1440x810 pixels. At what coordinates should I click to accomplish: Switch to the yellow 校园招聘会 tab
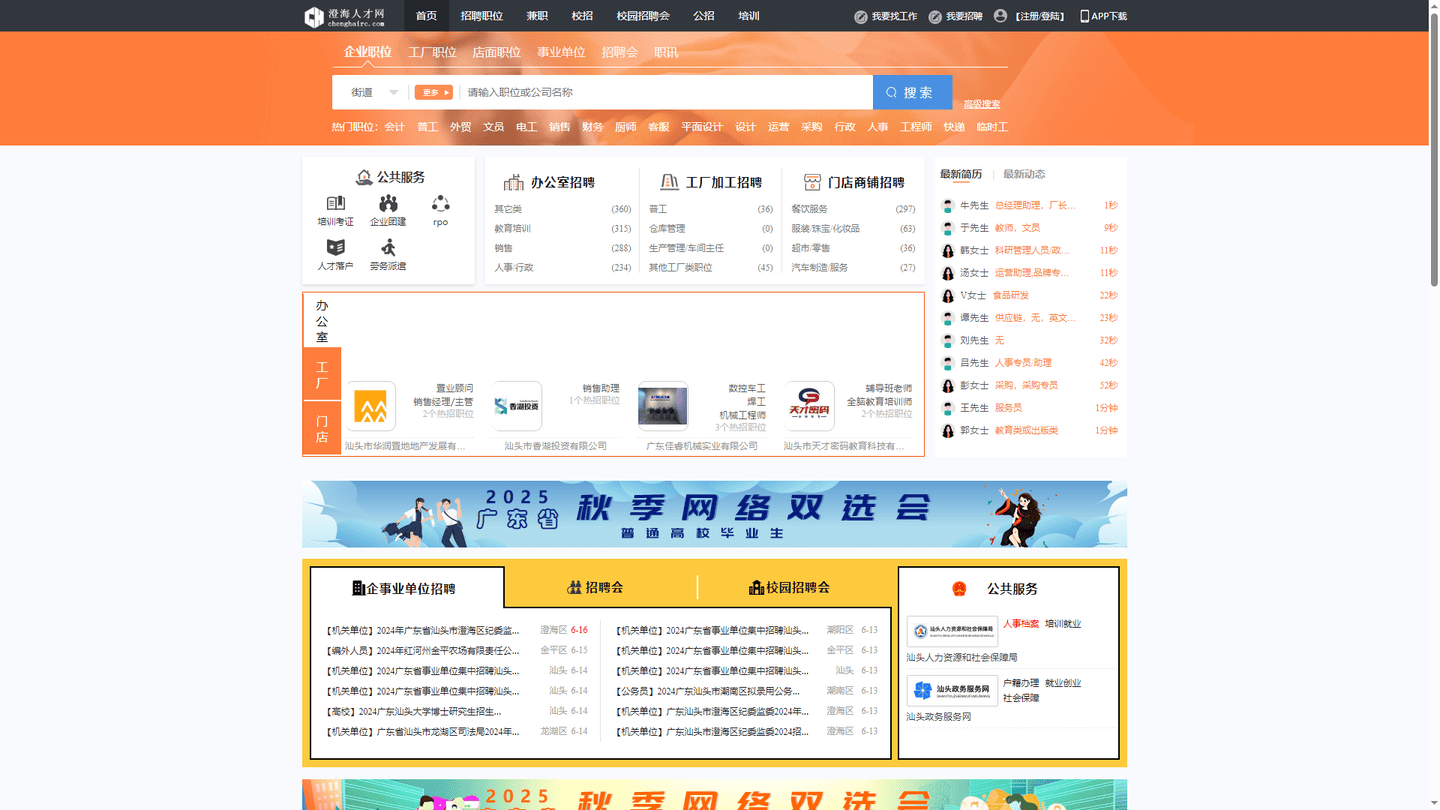(x=789, y=587)
